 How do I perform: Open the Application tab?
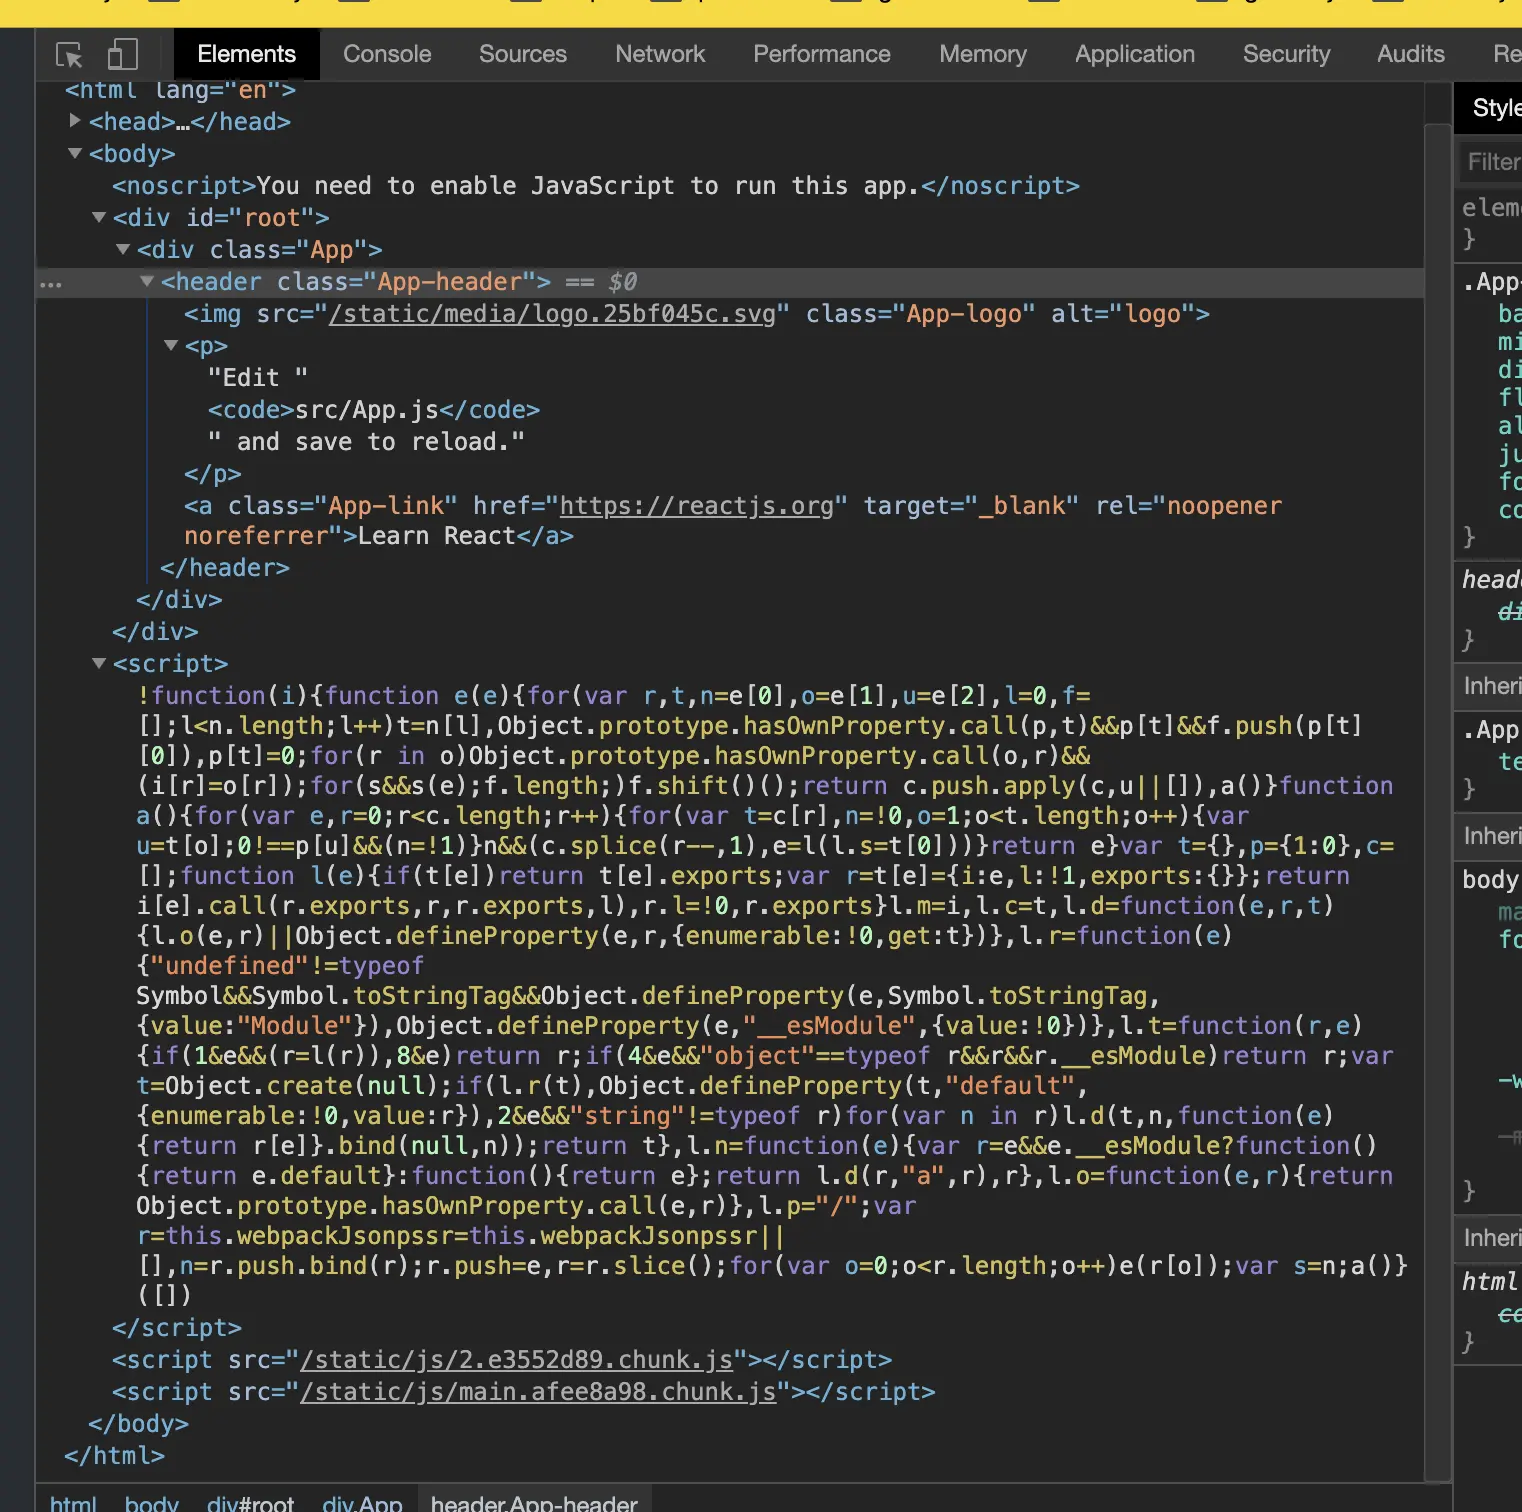pos(1135,54)
